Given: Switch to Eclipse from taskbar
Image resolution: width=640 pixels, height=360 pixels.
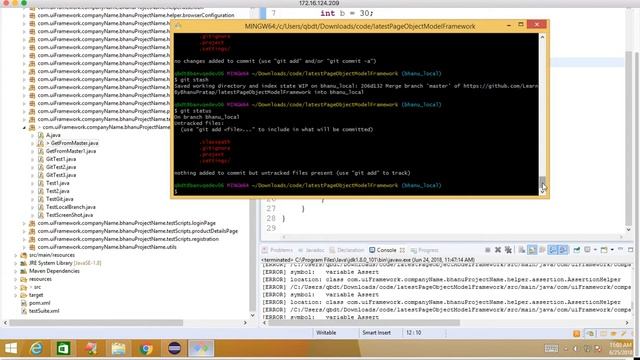Looking at the screenshot, I should pos(174,349).
